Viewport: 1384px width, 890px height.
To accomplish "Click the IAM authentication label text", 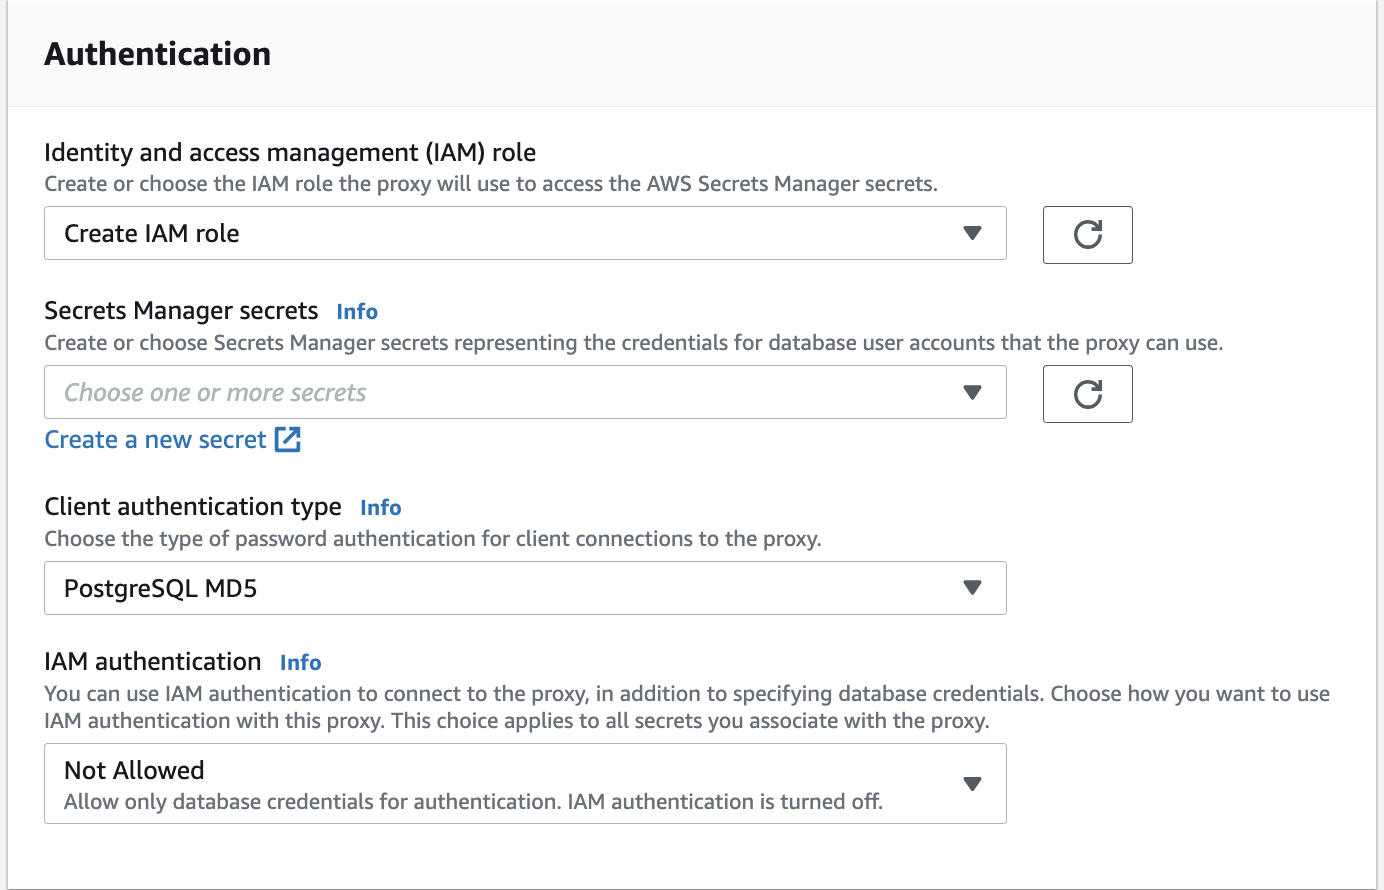I will pyautogui.click(x=153, y=662).
